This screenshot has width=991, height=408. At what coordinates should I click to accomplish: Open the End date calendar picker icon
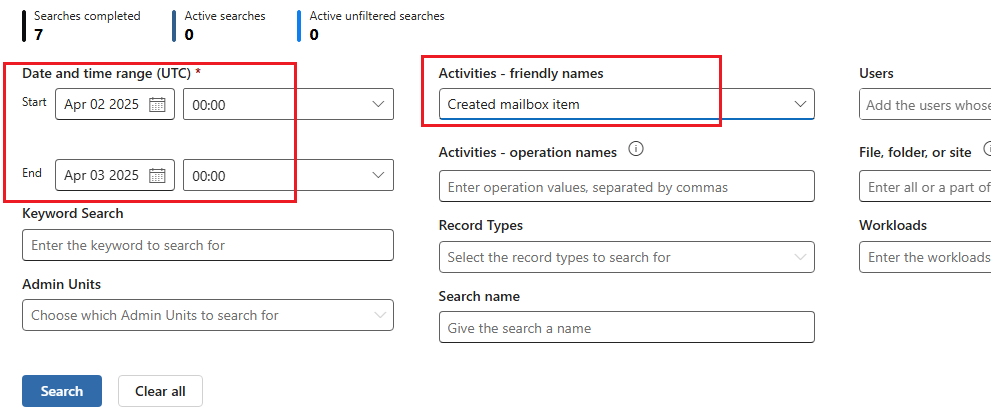tap(157, 175)
